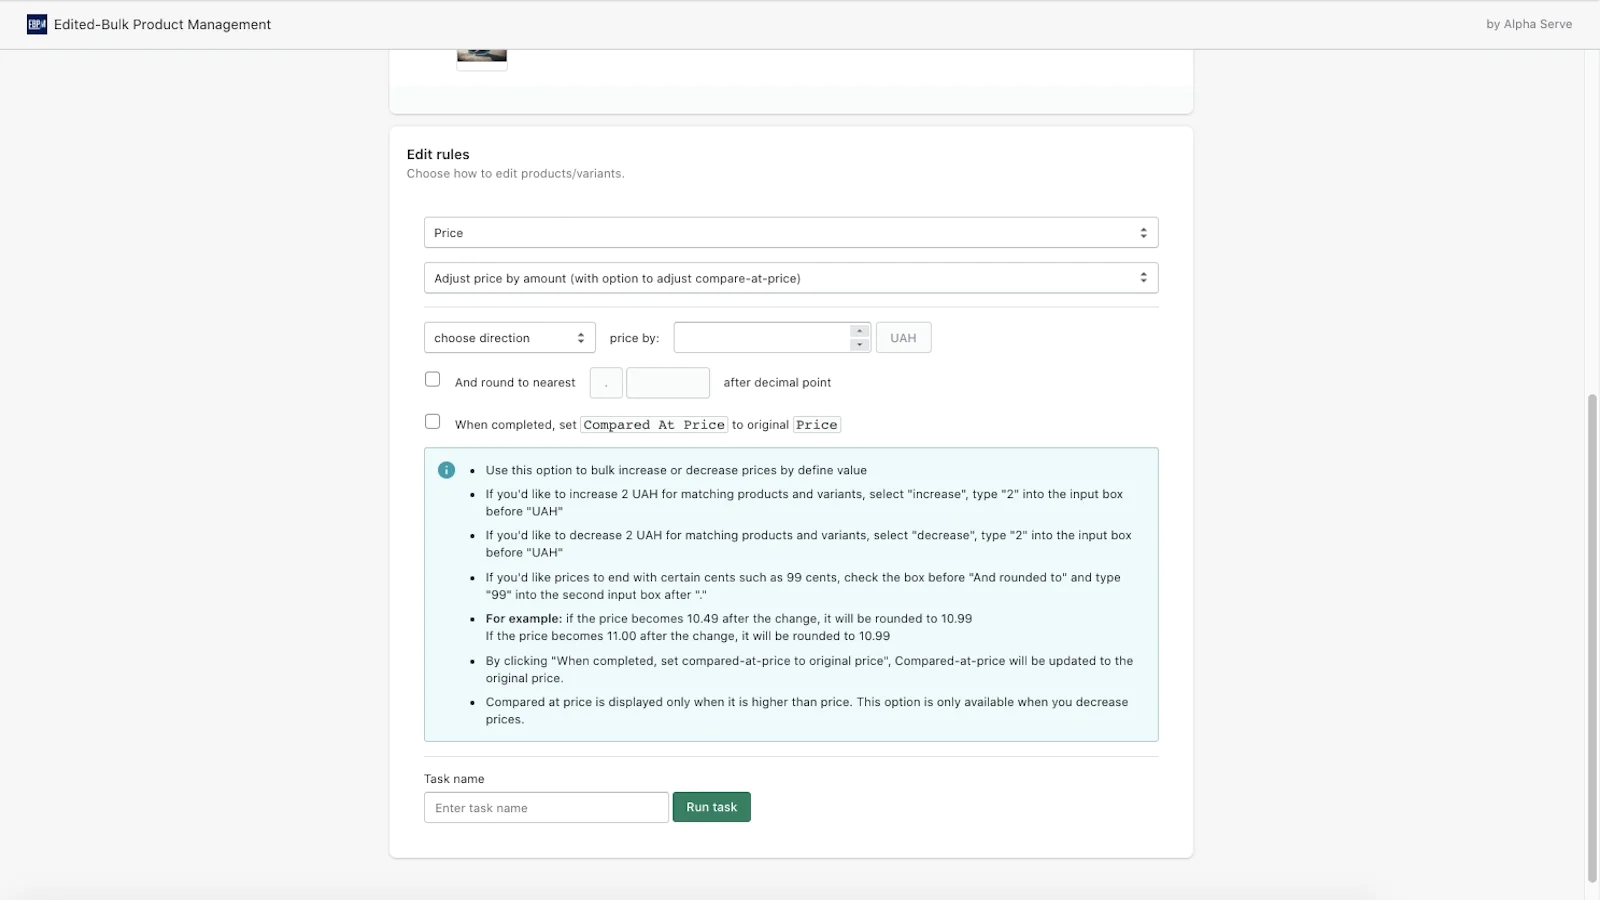
Task: Click the 'price by' amount input field
Action: pyautogui.click(x=762, y=338)
